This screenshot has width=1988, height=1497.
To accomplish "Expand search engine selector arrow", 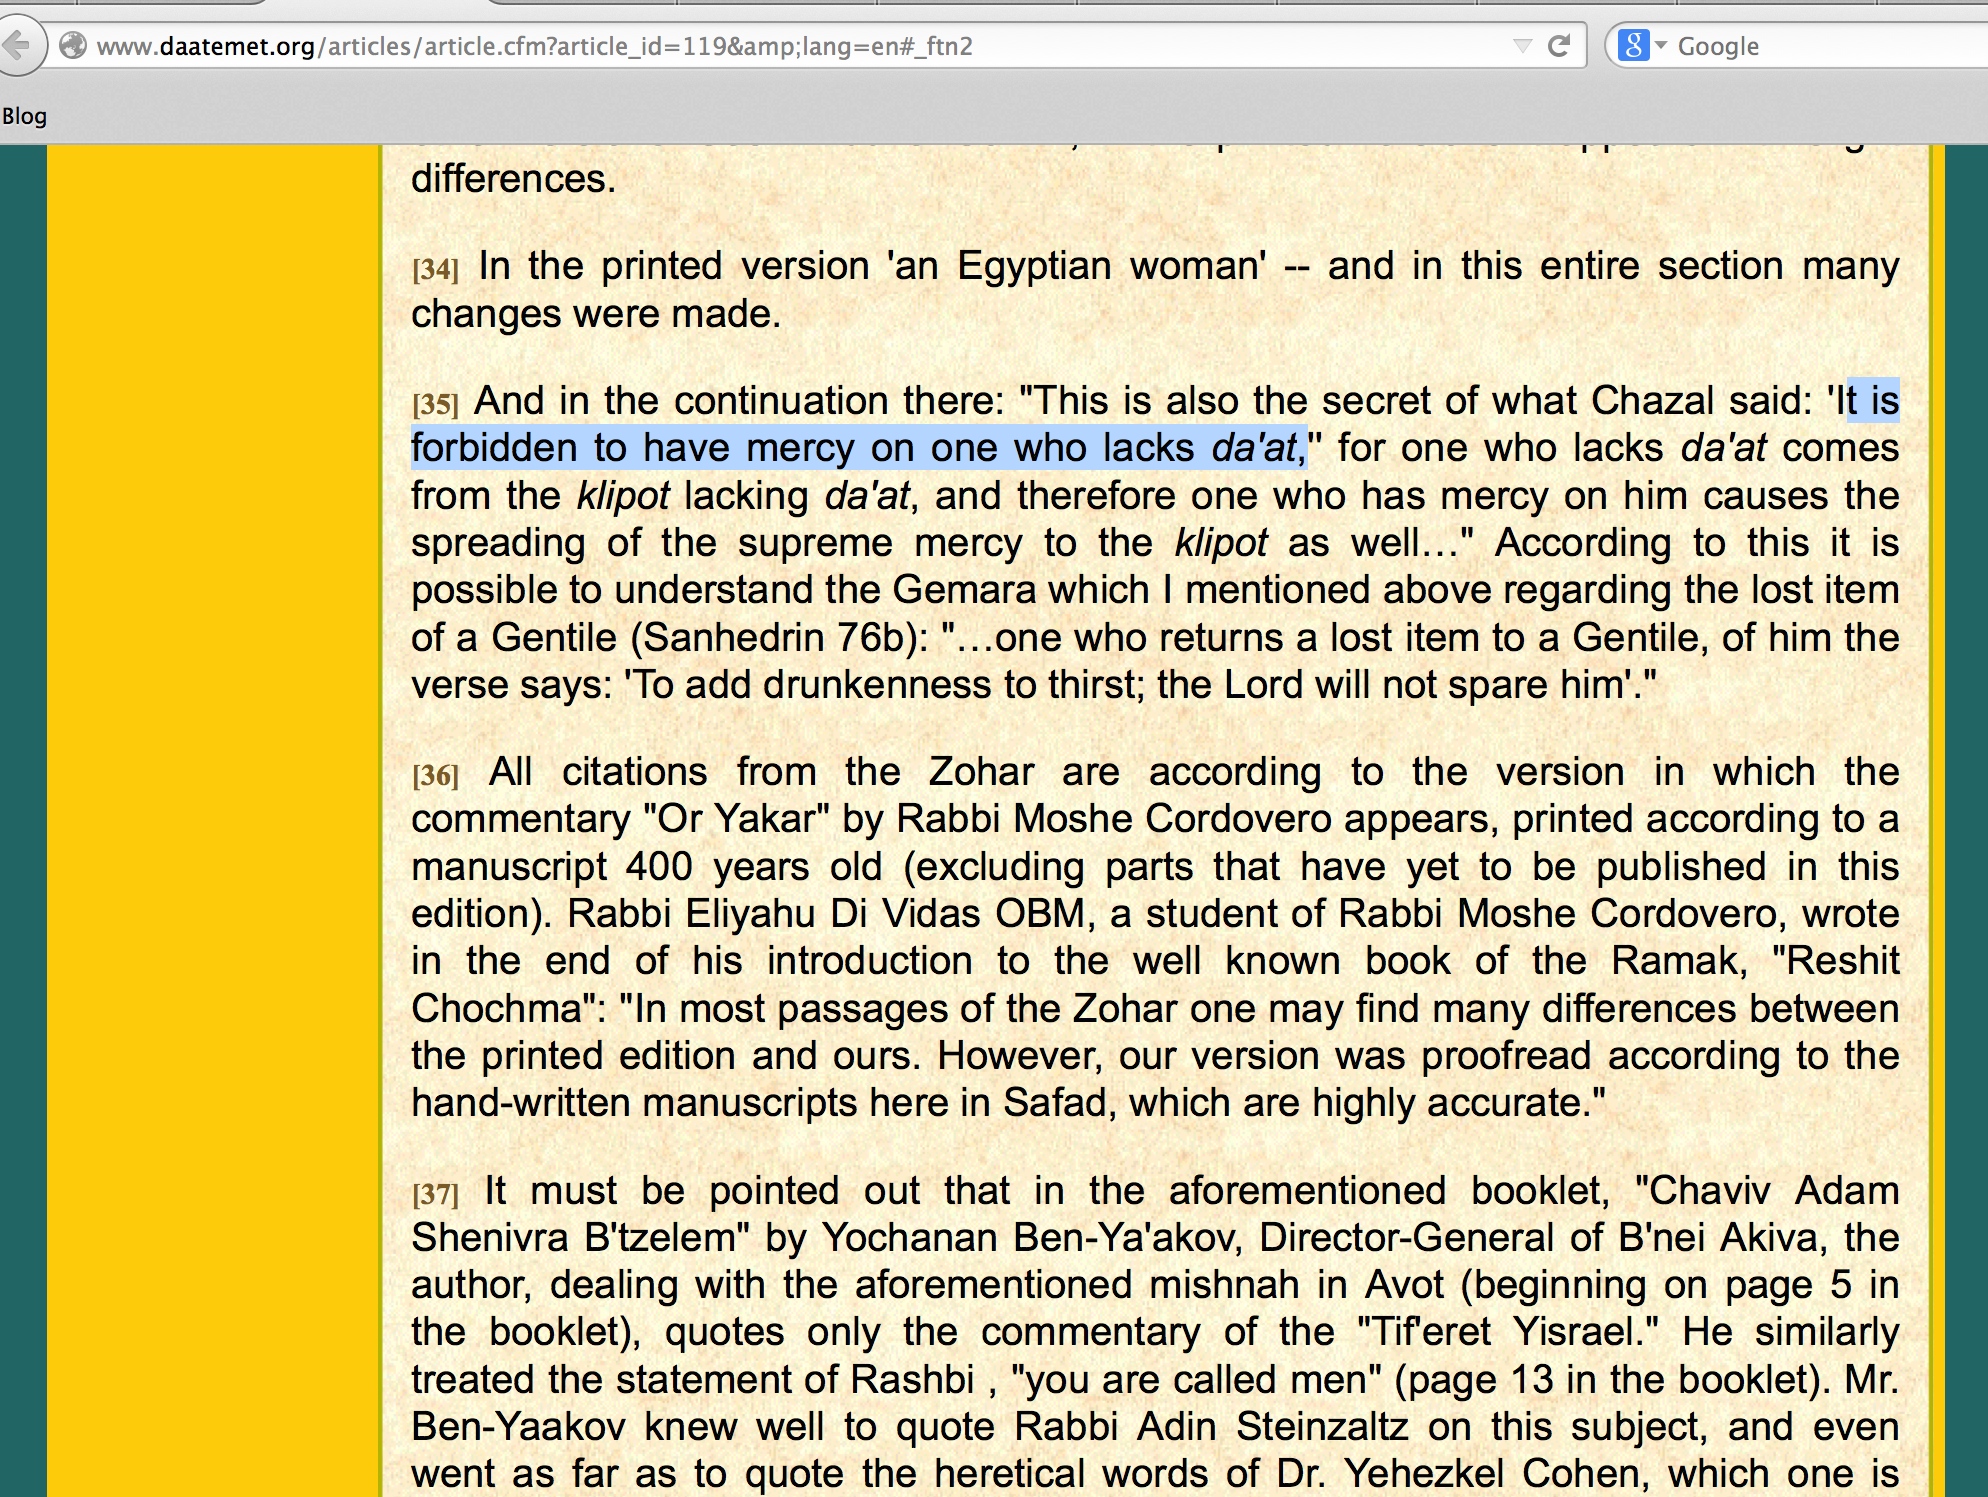I will point(1661,46).
